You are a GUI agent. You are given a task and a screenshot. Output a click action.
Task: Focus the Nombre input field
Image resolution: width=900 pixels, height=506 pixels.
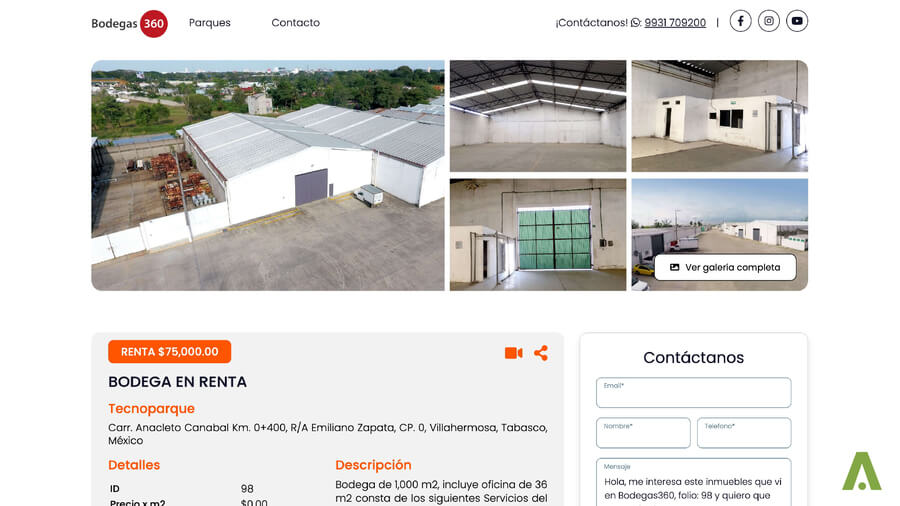coord(643,433)
